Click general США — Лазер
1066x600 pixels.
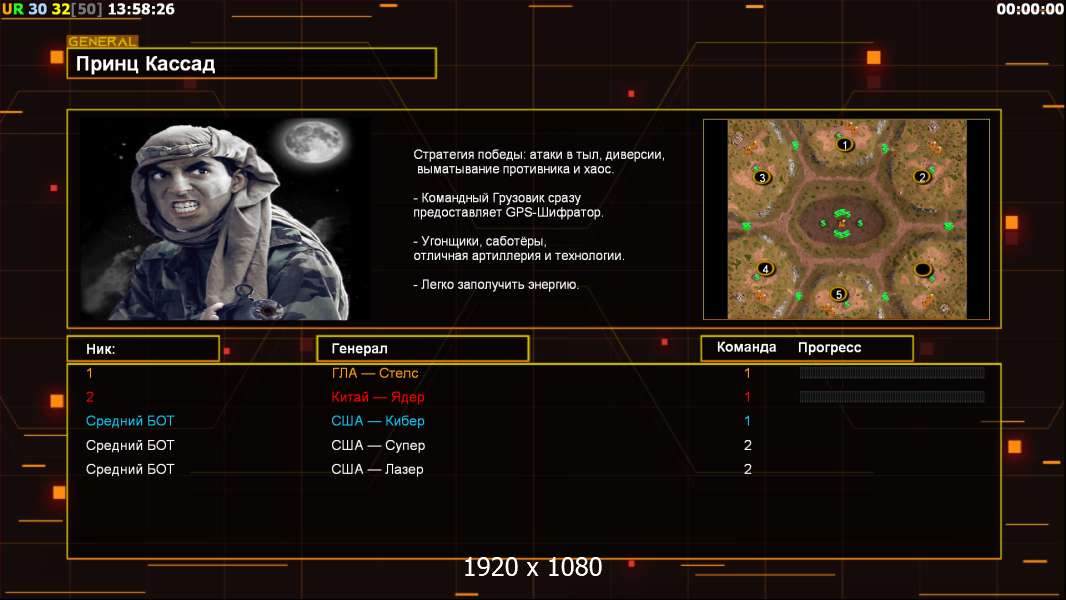point(377,469)
